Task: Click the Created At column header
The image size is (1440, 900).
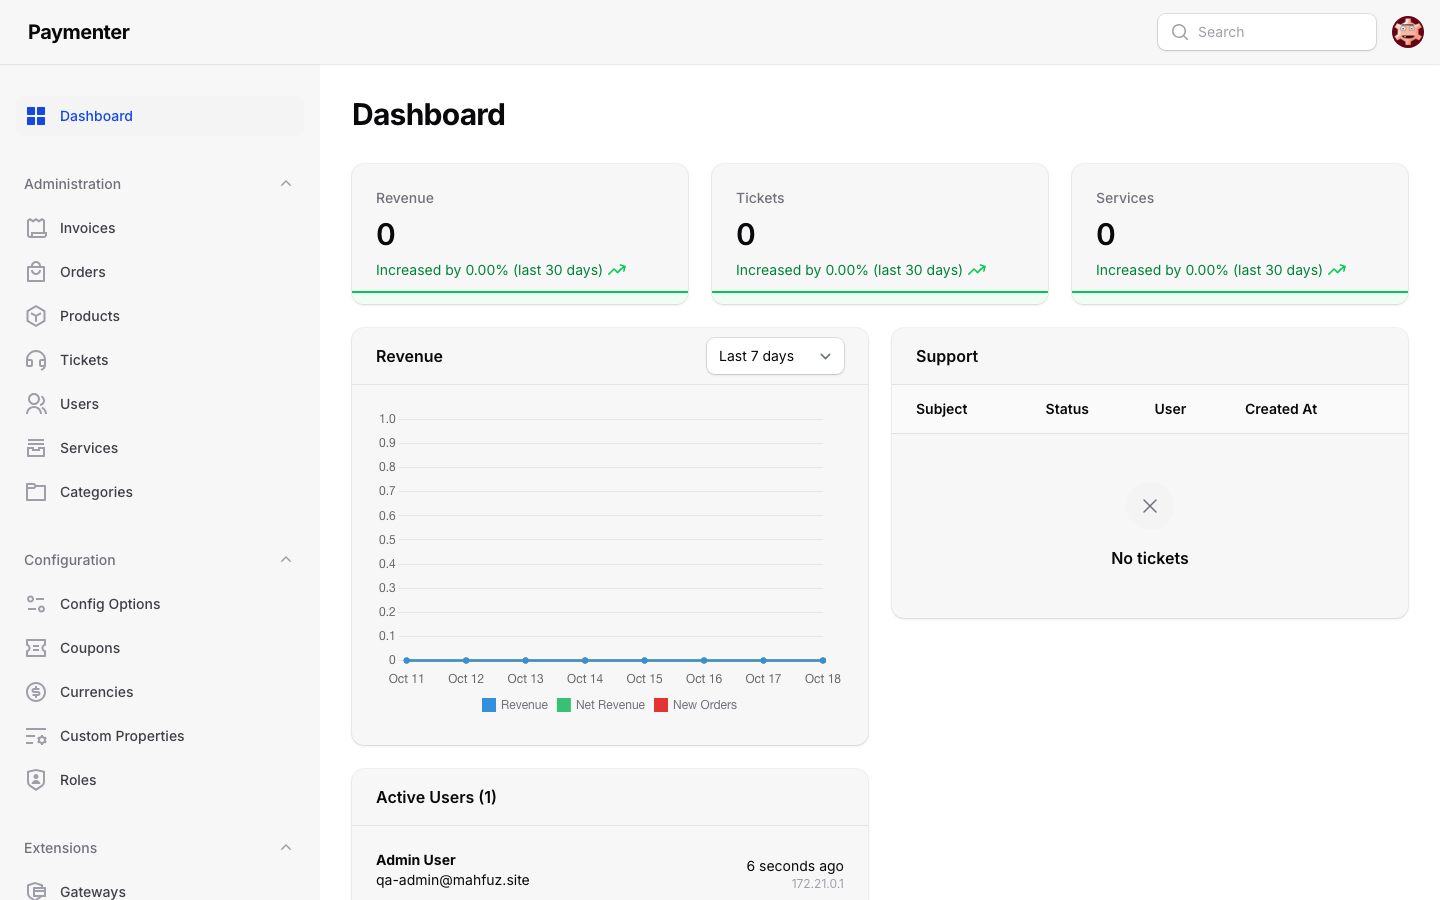Action: click(x=1281, y=409)
